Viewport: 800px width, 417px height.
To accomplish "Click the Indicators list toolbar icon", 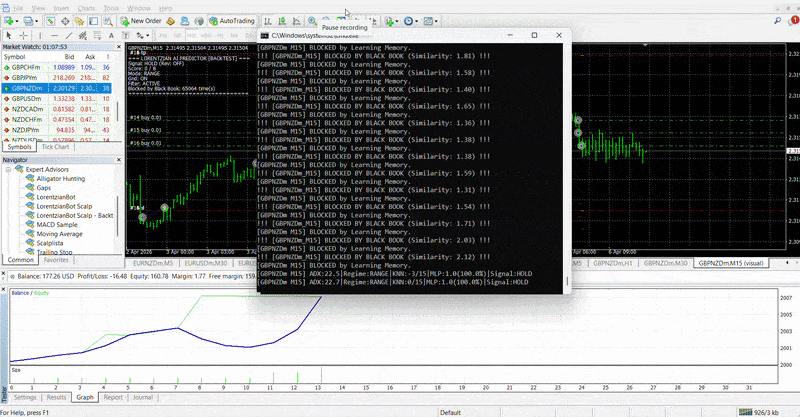I will pyautogui.click(x=389, y=21).
